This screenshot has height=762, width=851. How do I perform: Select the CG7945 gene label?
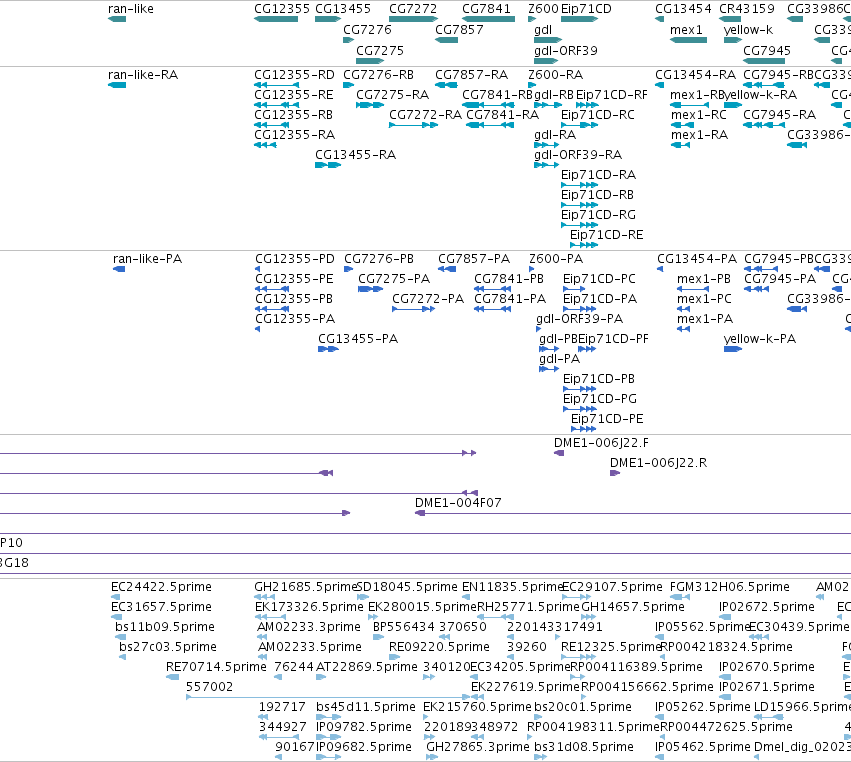(767, 51)
